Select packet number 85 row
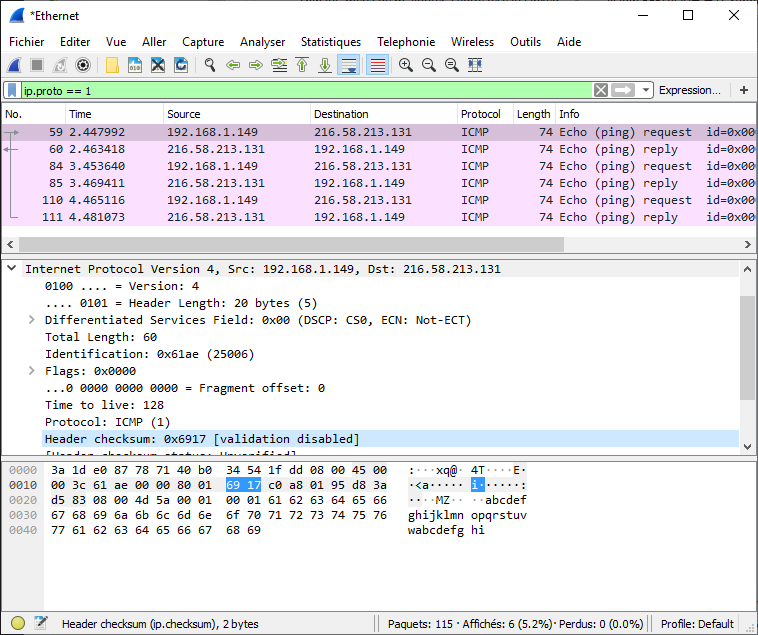Image resolution: width=758 pixels, height=635 pixels. (x=379, y=183)
